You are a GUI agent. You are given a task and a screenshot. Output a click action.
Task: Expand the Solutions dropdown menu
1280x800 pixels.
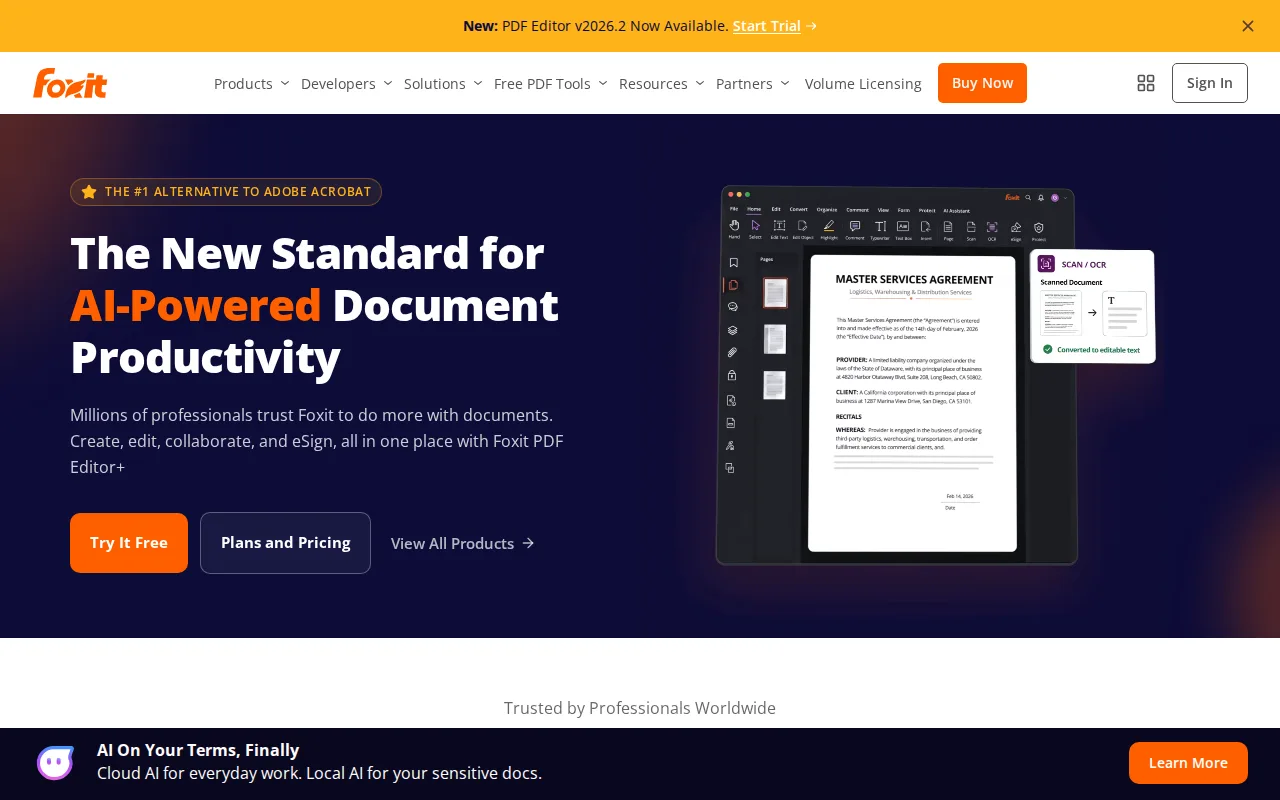point(444,83)
